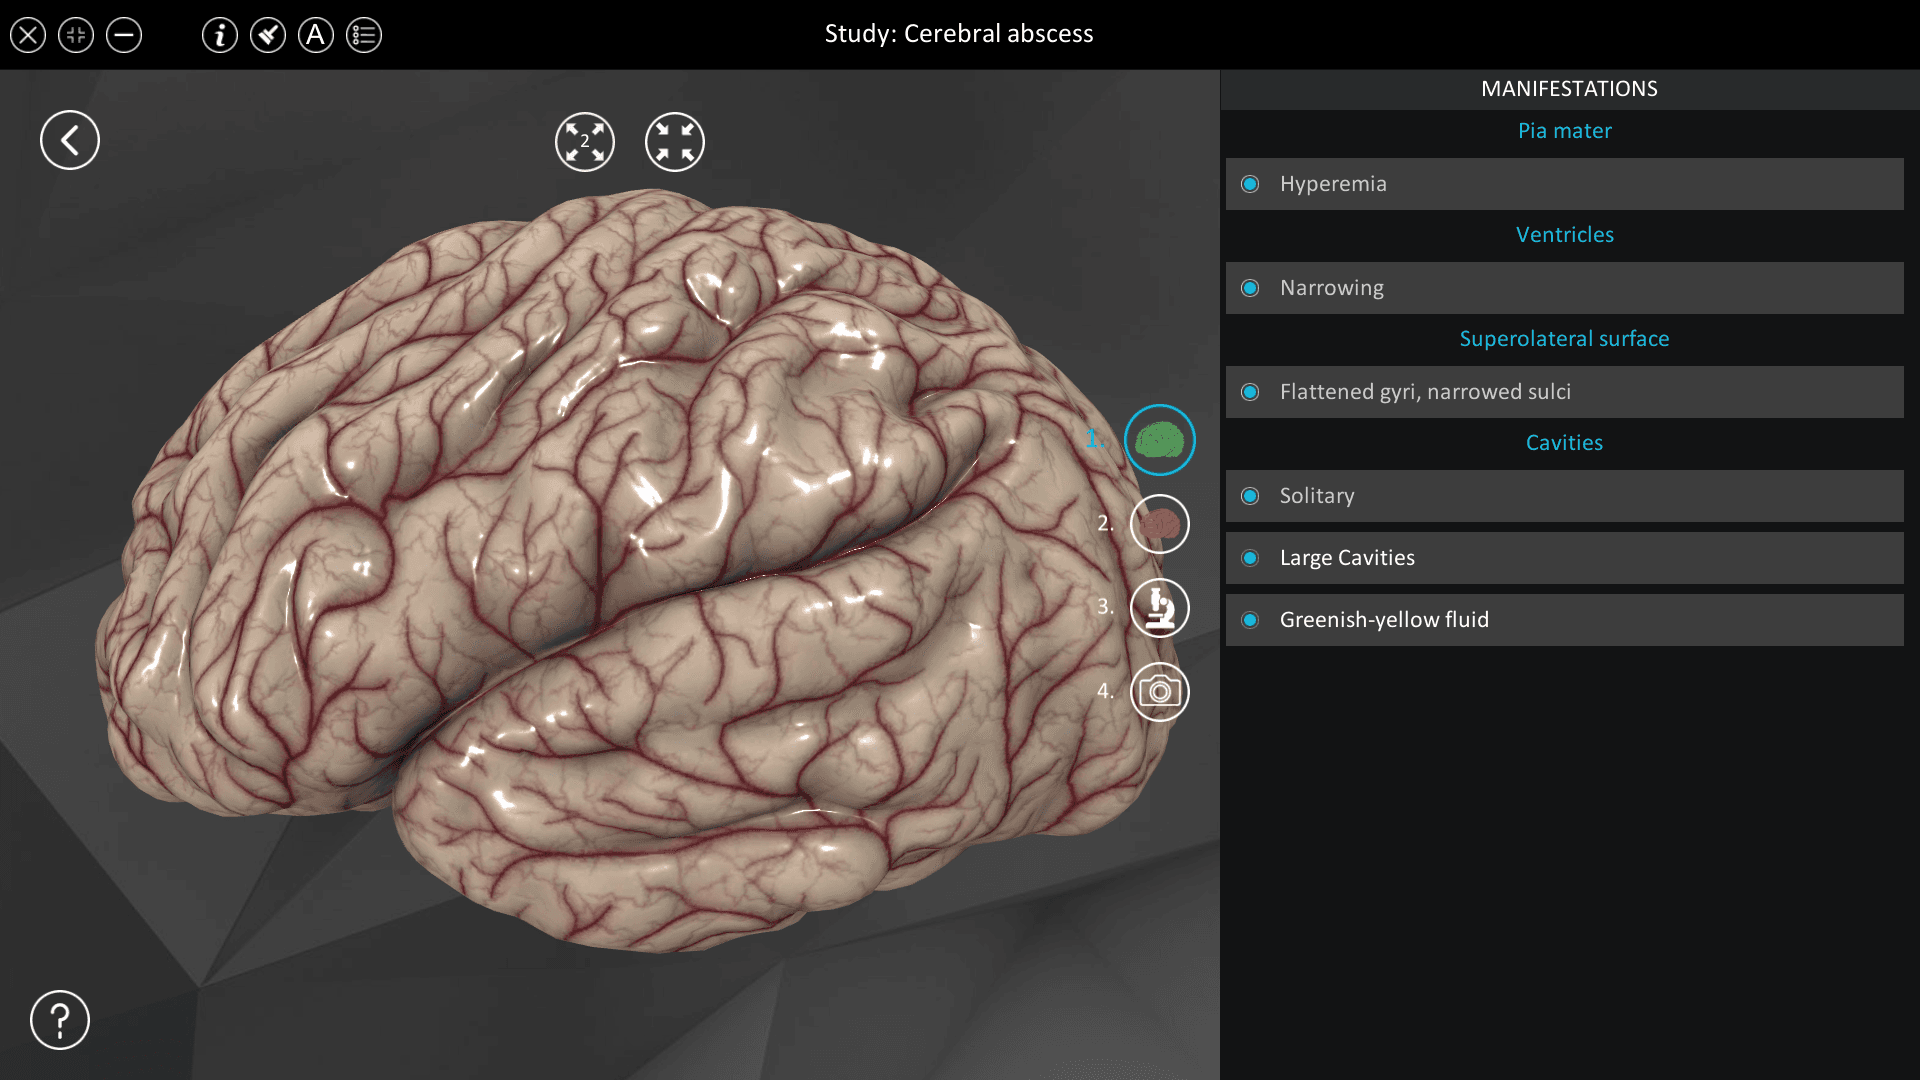The width and height of the screenshot is (1920, 1080).
Task: Toggle the Solitary radio indicator
Action: (1250, 496)
